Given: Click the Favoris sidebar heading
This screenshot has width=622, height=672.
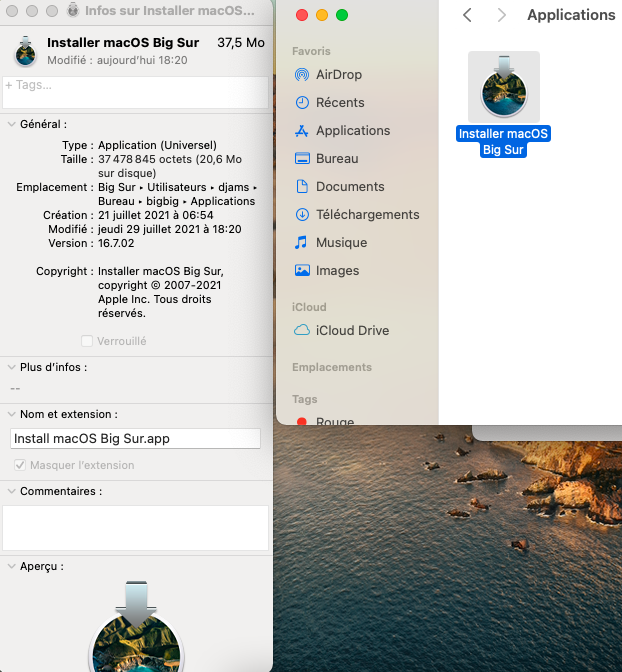Looking at the screenshot, I should click(x=311, y=51).
